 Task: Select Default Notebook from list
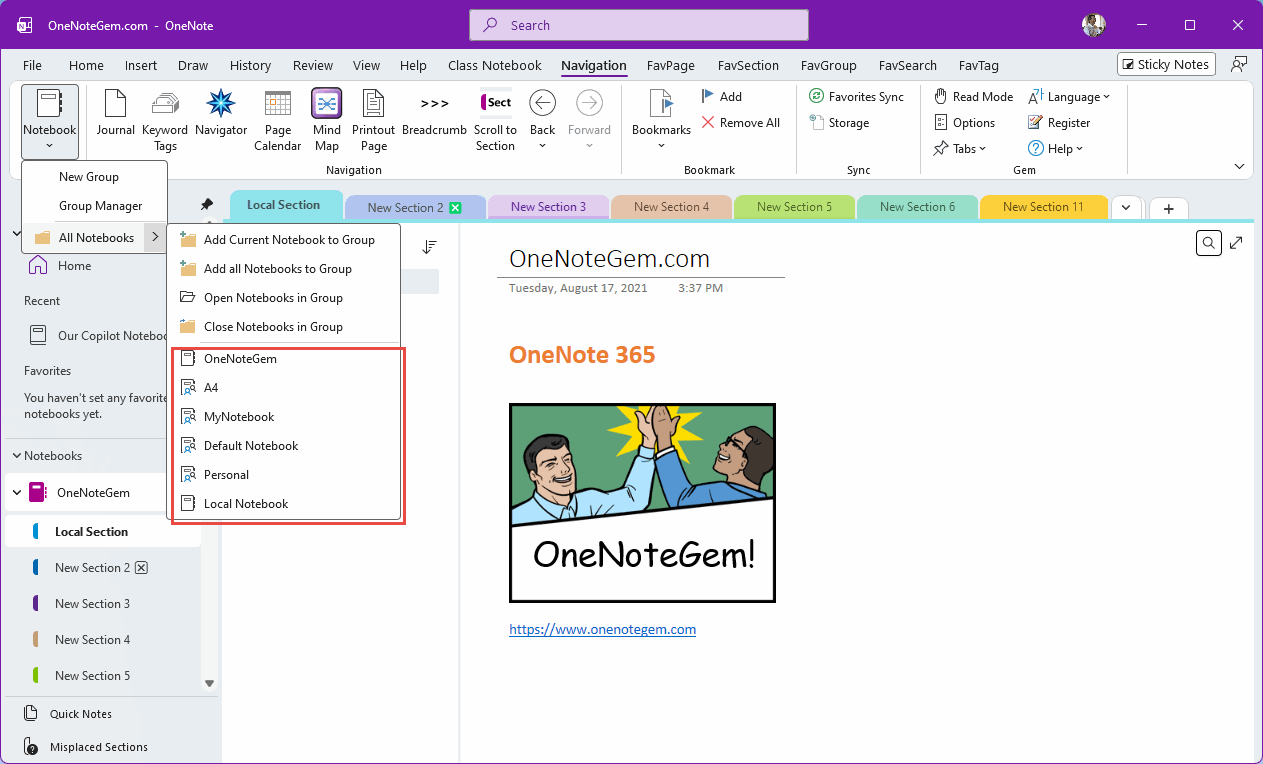click(x=285, y=446)
